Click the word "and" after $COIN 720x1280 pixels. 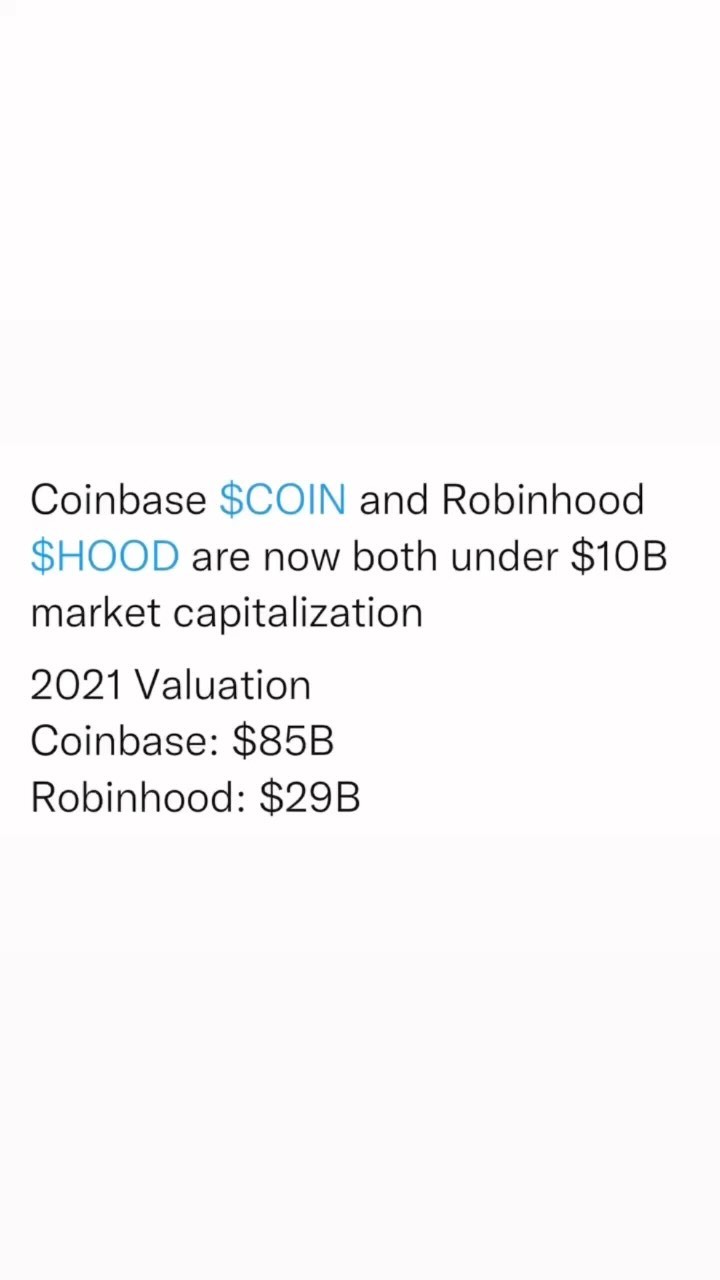394,500
